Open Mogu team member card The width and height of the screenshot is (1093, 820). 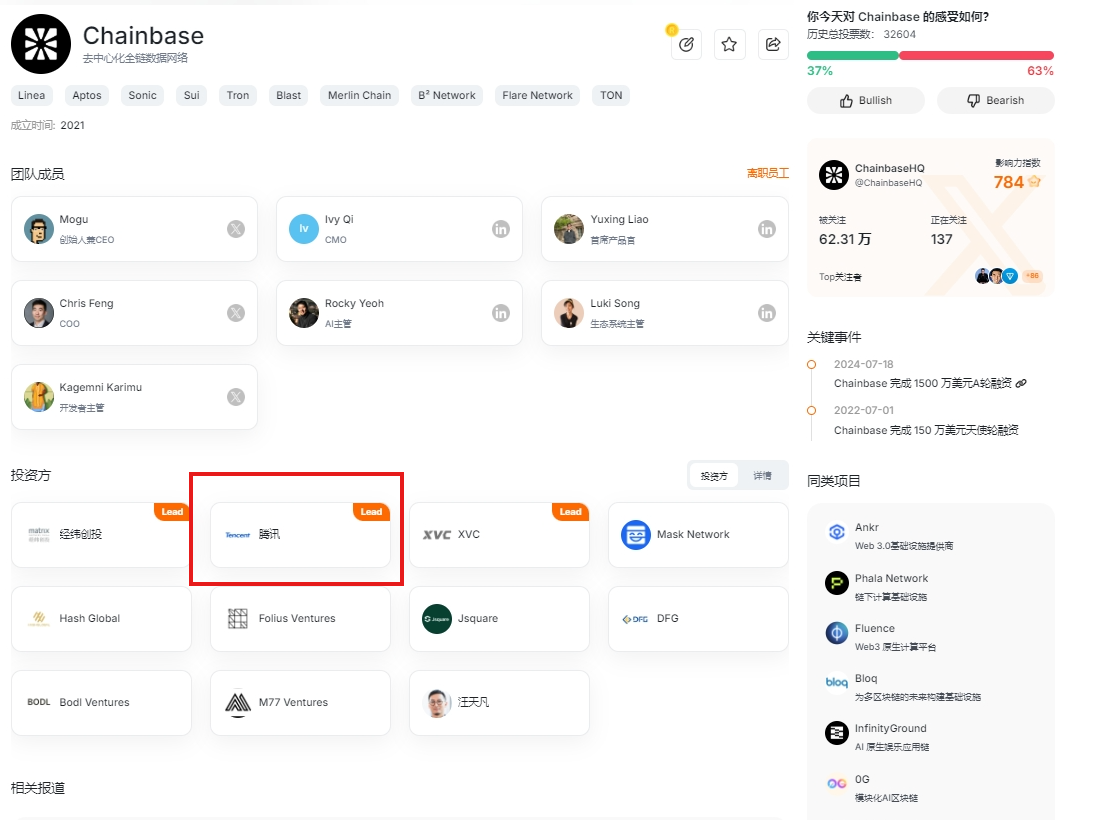135,229
